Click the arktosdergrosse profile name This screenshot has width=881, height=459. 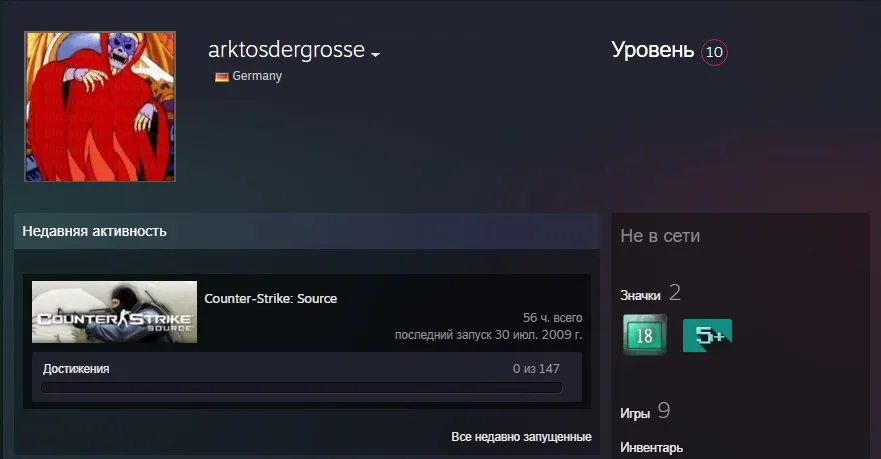(287, 49)
